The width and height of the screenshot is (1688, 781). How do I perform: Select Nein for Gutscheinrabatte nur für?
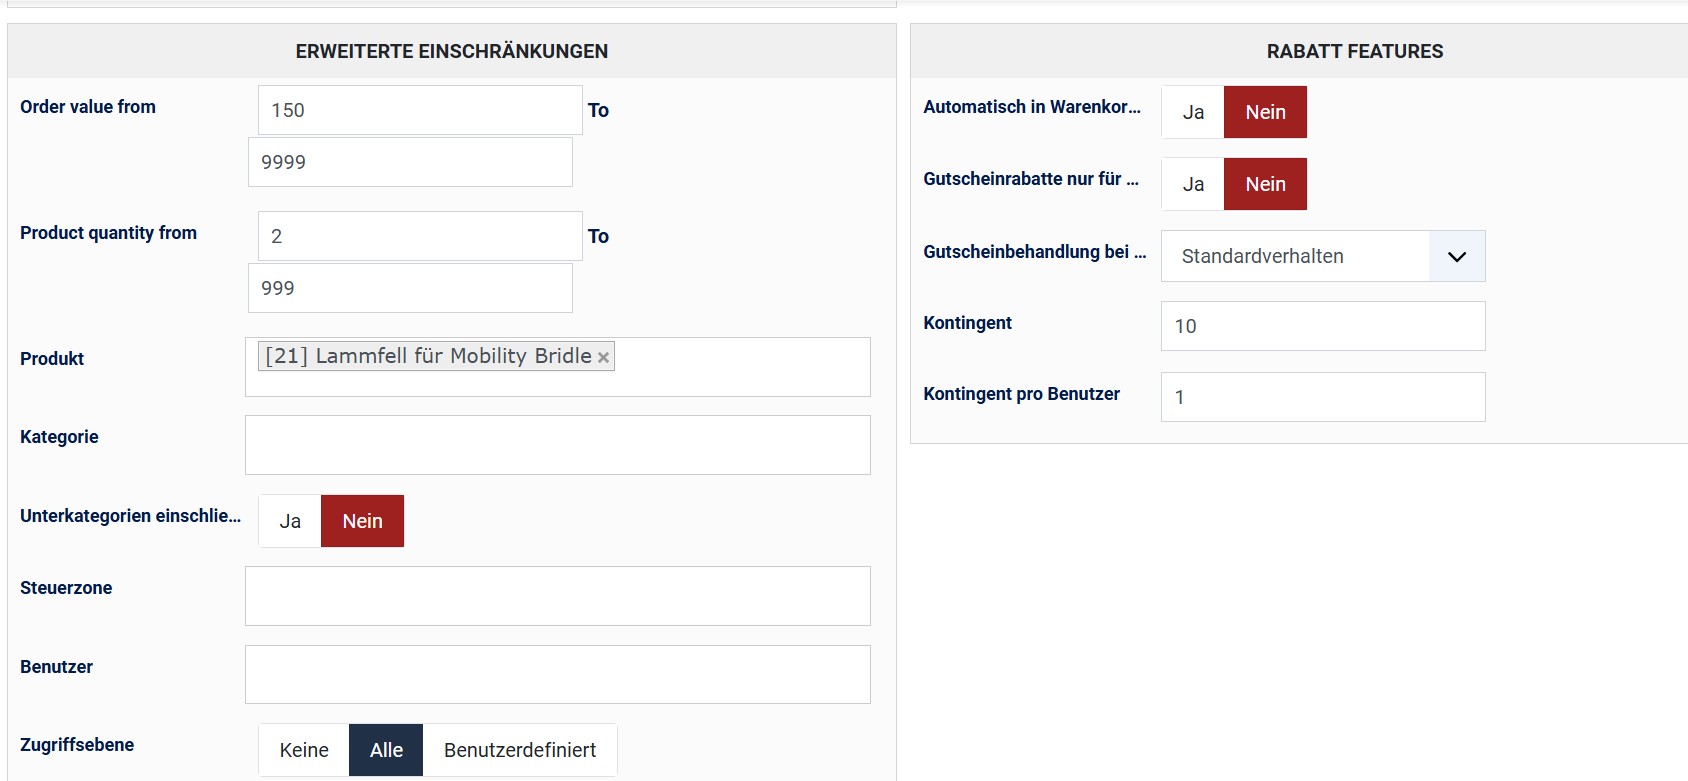tap(1265, 184)
